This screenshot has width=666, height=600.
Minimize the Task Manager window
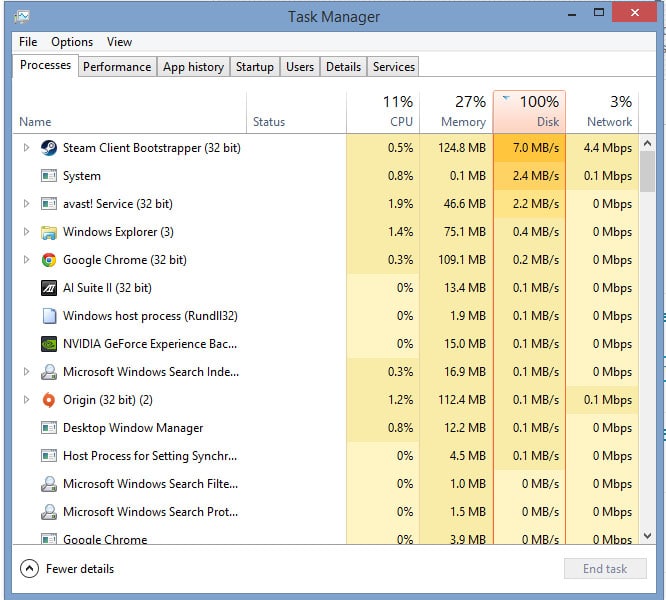(572, 14)
